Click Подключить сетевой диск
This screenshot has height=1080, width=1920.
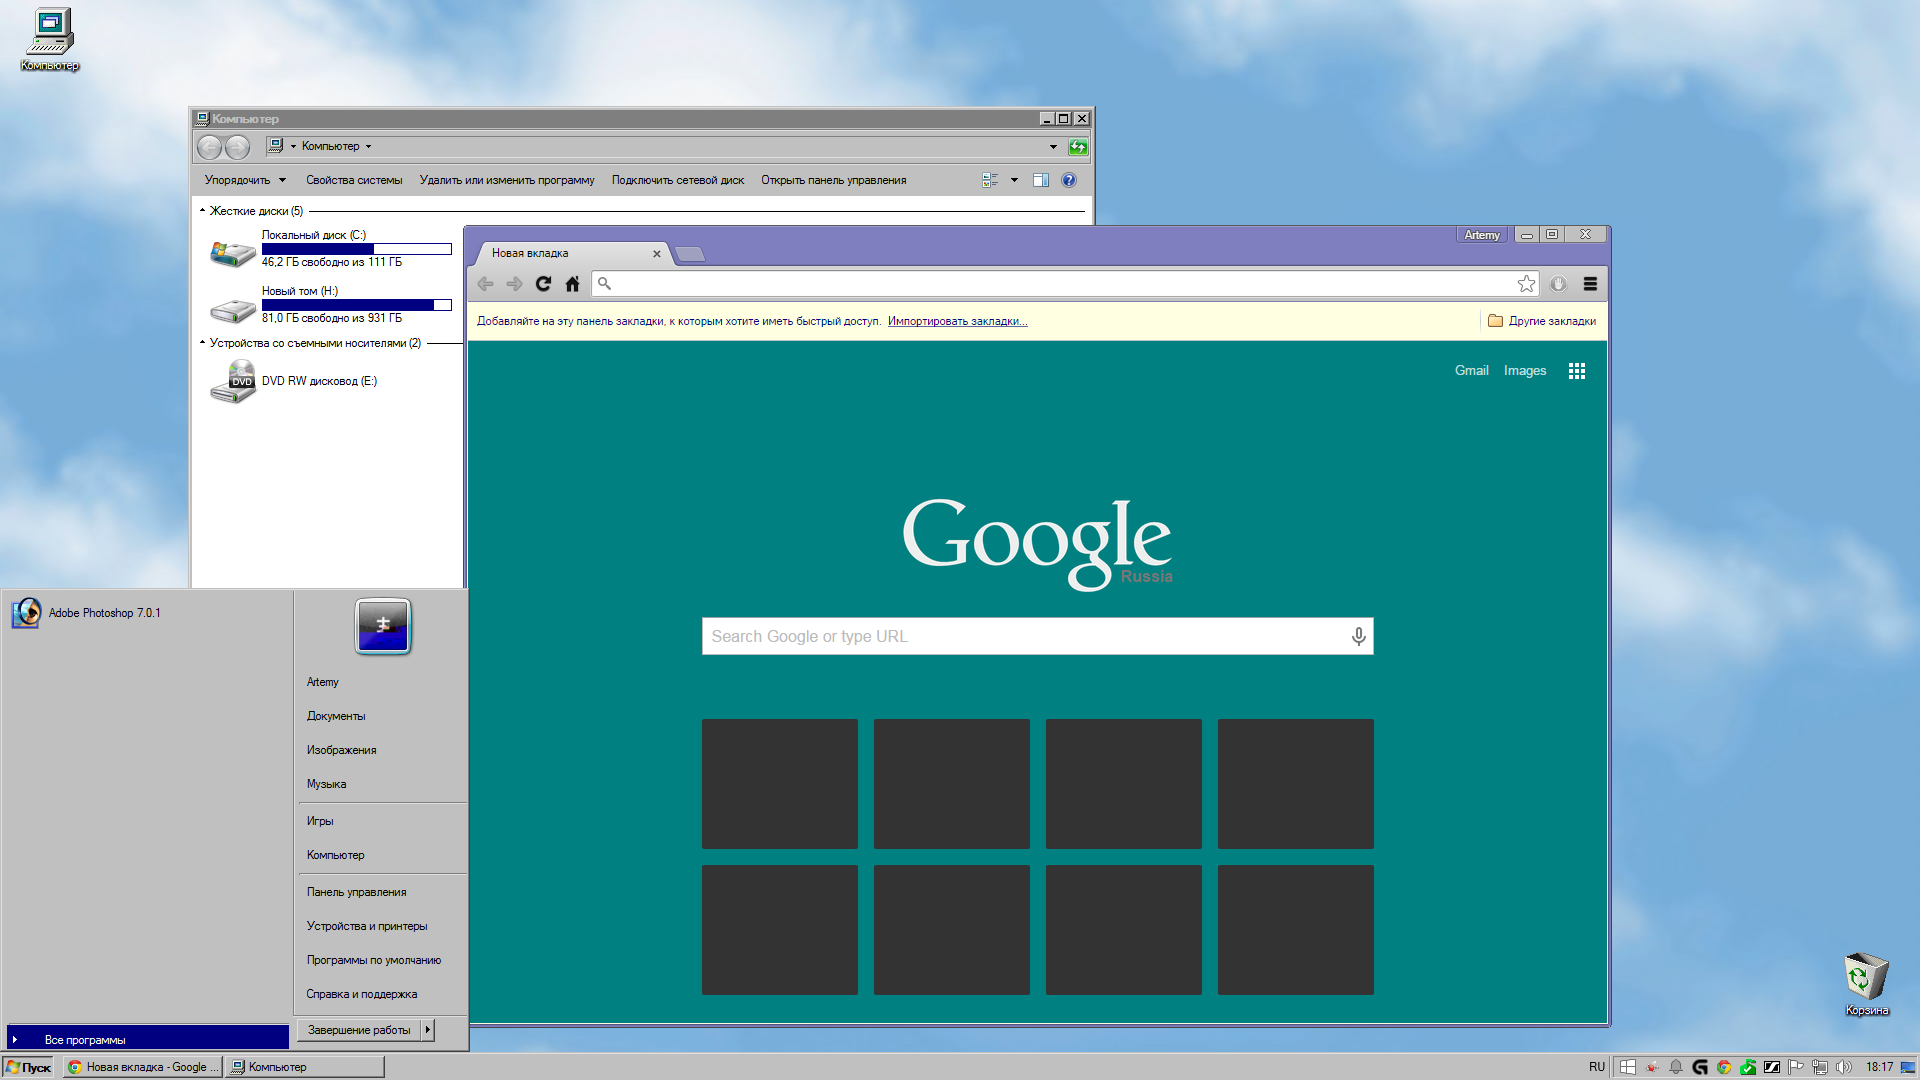678,180
